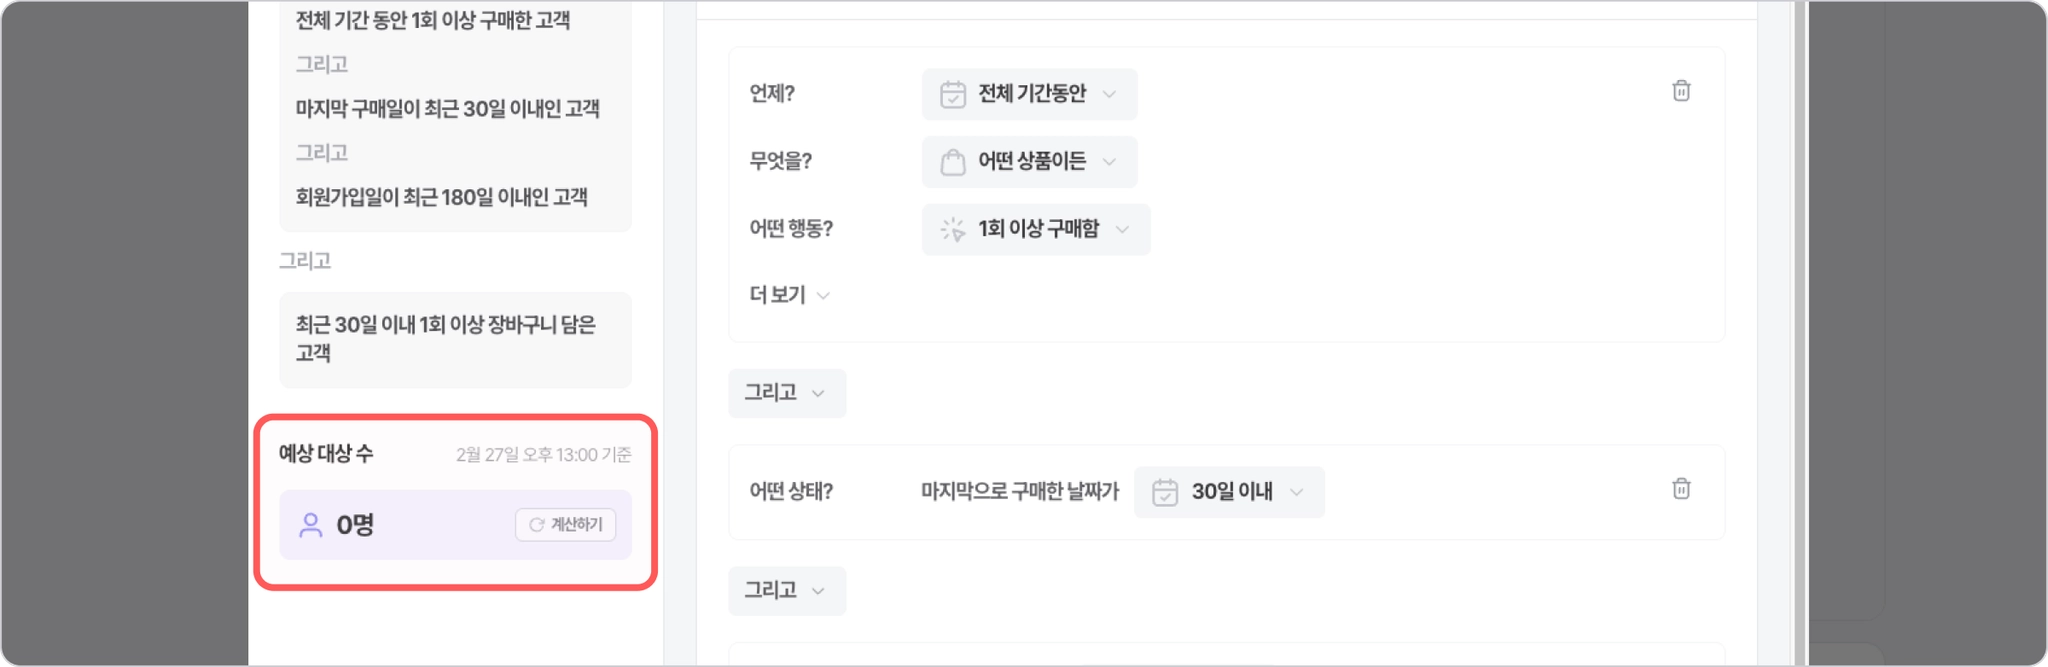
Task: Change the second 그리고 operator below 어떤 상태
Action: [786, 590]
